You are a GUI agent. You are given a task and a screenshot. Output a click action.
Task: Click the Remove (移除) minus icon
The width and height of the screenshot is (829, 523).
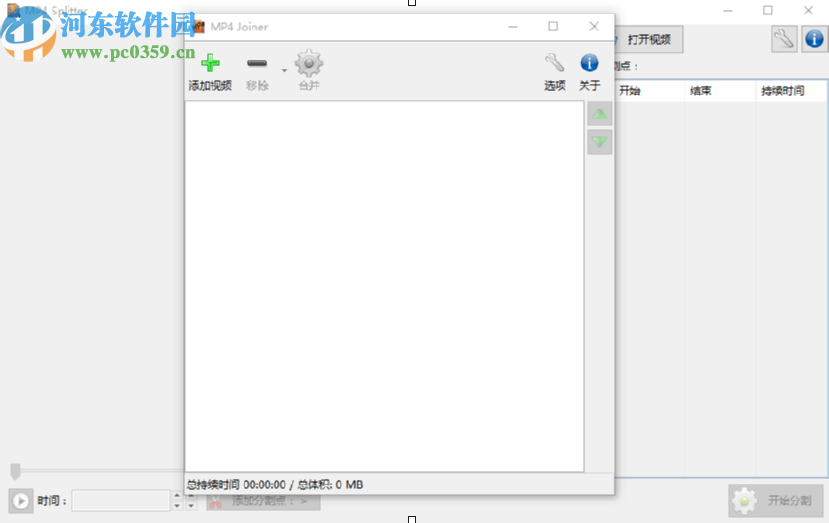pos(257,63)
